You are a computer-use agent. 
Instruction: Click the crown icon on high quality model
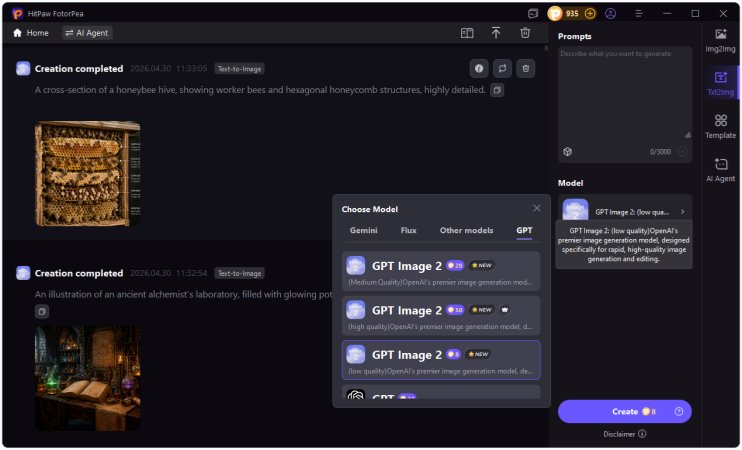[x=504, y=310]
